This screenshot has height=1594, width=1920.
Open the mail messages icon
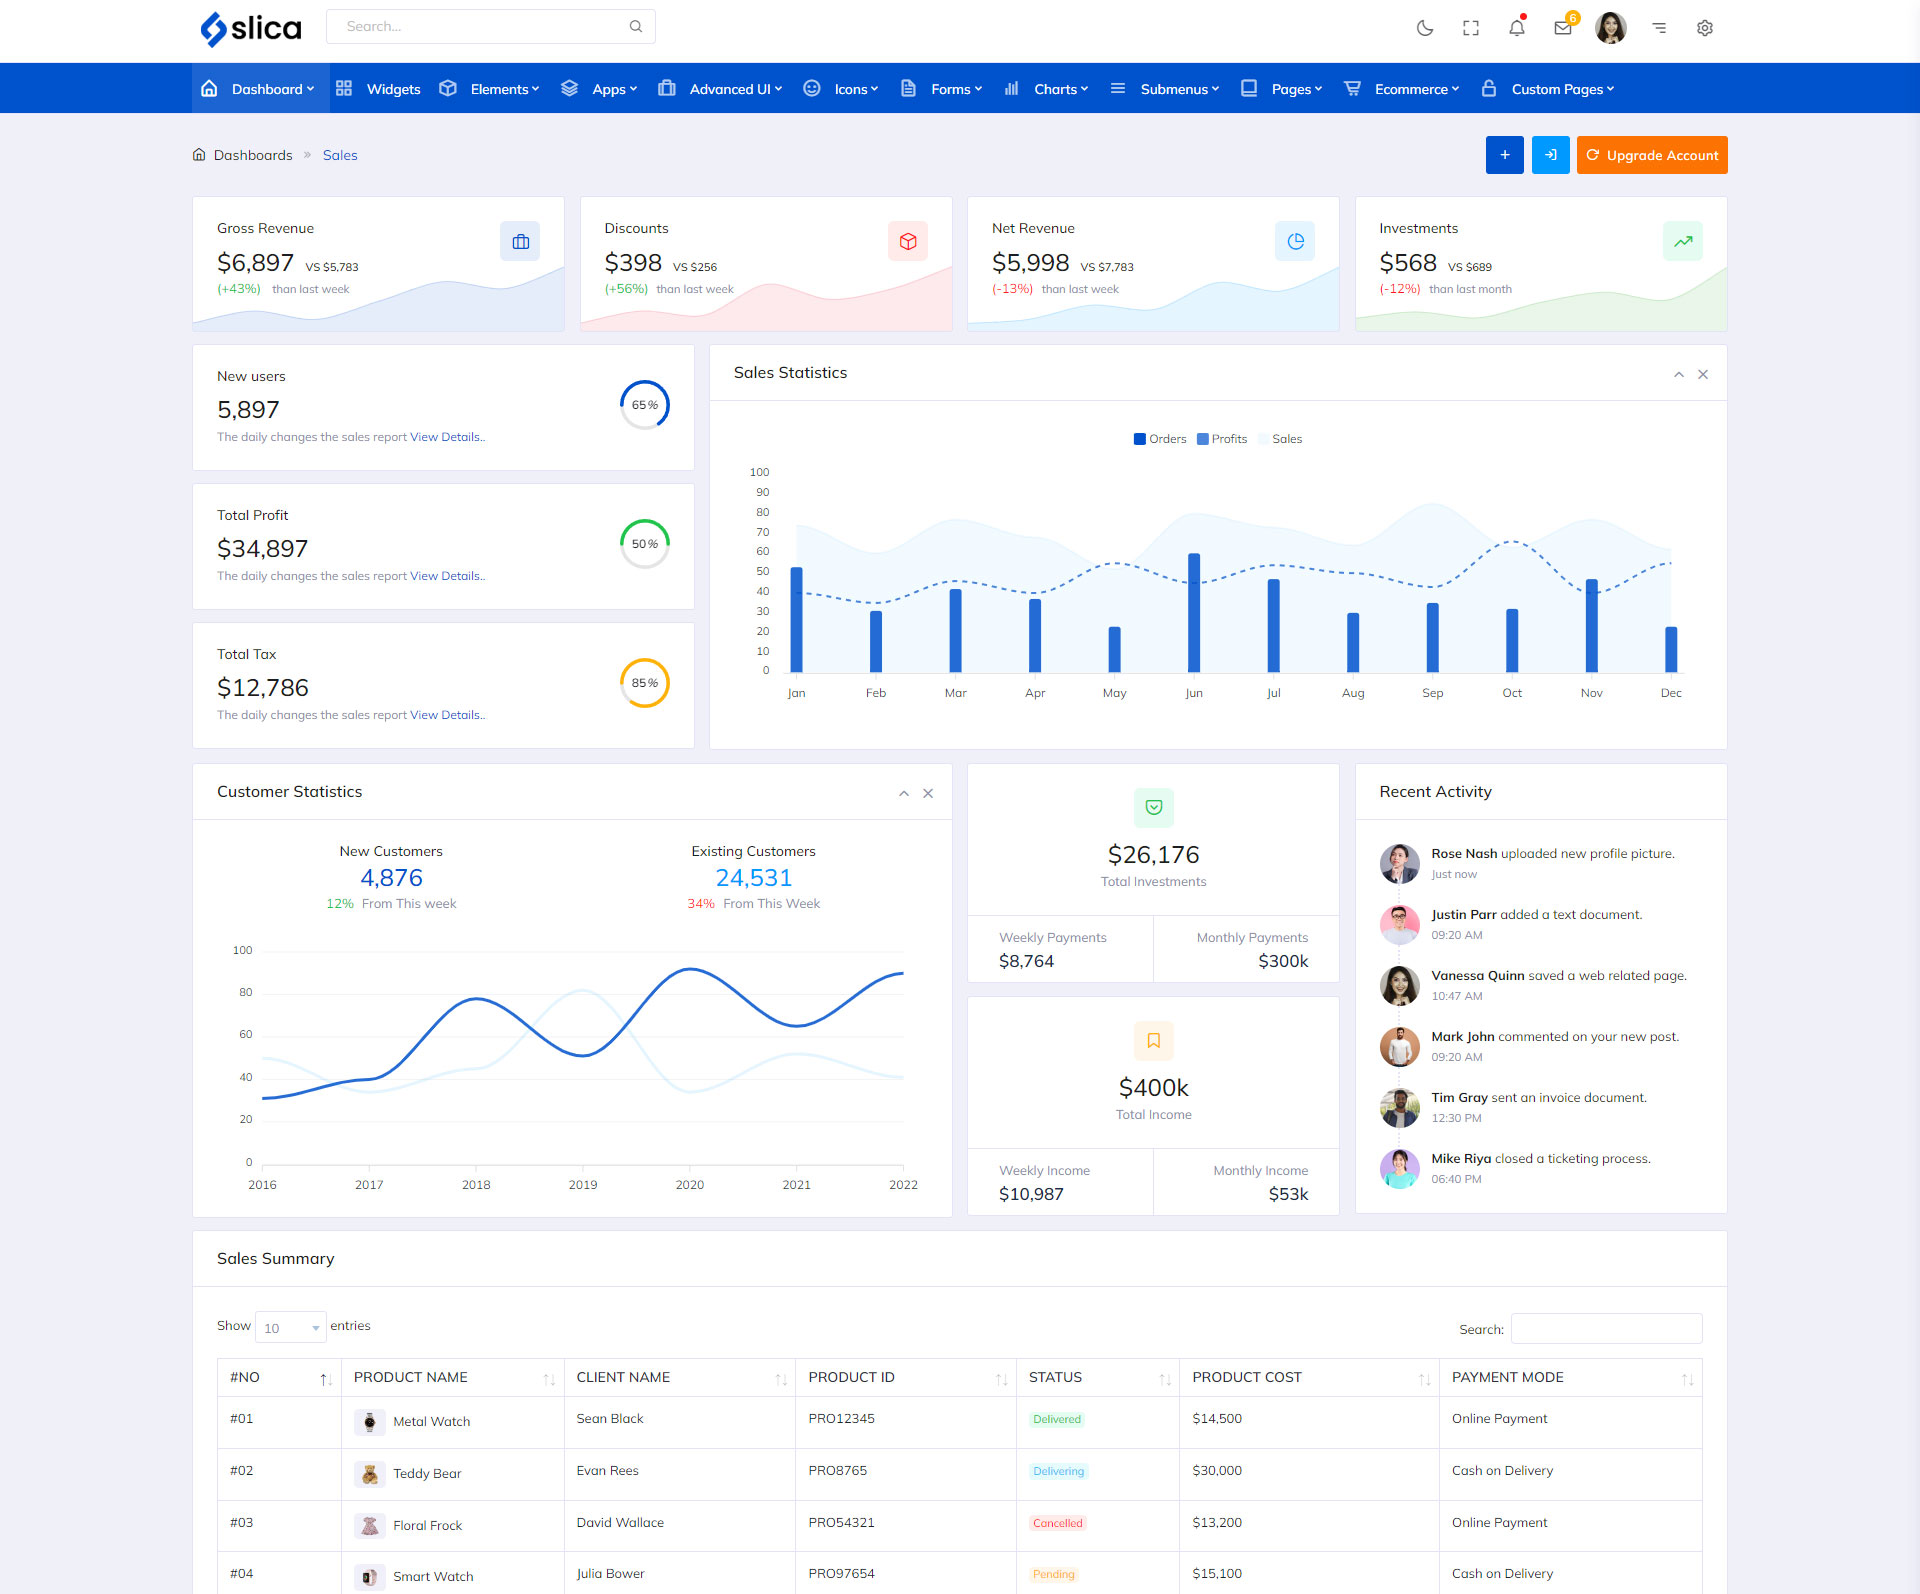click(1563, 28)
